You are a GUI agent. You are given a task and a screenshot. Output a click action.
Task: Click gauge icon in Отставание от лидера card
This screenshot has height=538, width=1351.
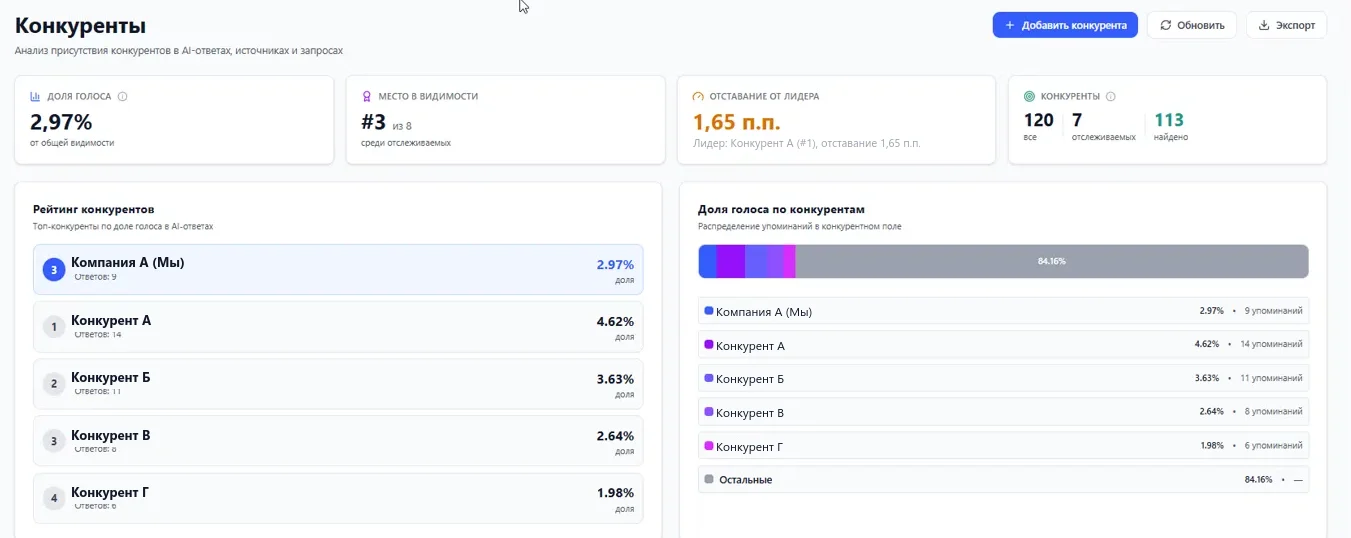(x=699, y=97)
